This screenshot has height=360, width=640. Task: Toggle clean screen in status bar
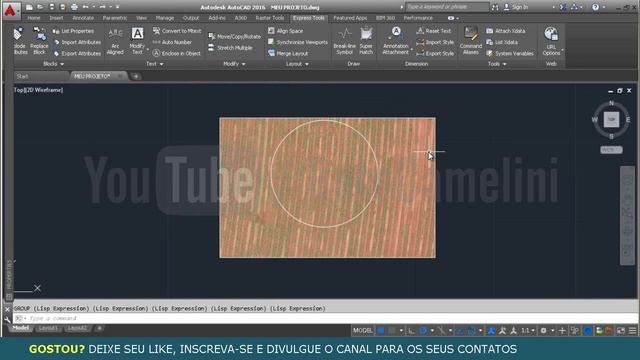pos(621,331)
